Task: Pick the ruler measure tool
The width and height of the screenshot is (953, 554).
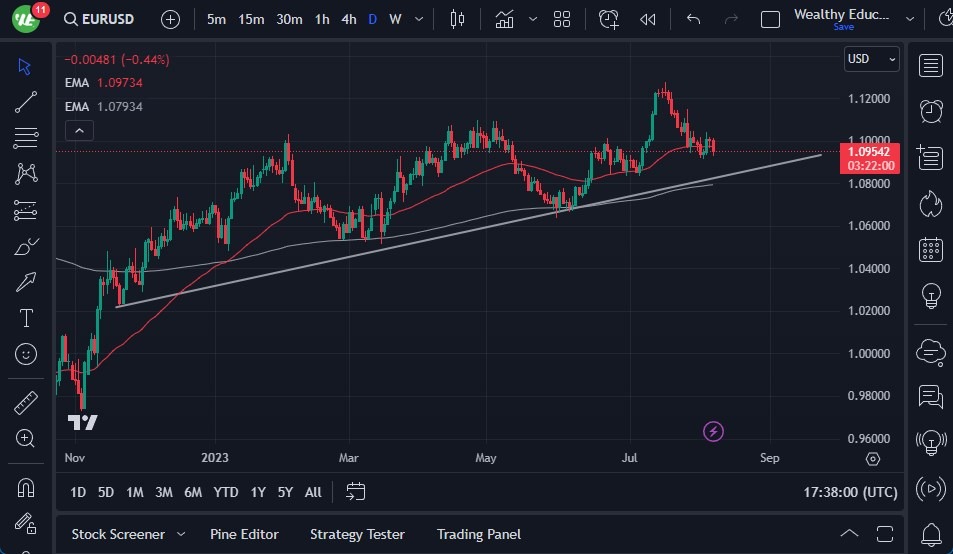Action: pos(26,403)
